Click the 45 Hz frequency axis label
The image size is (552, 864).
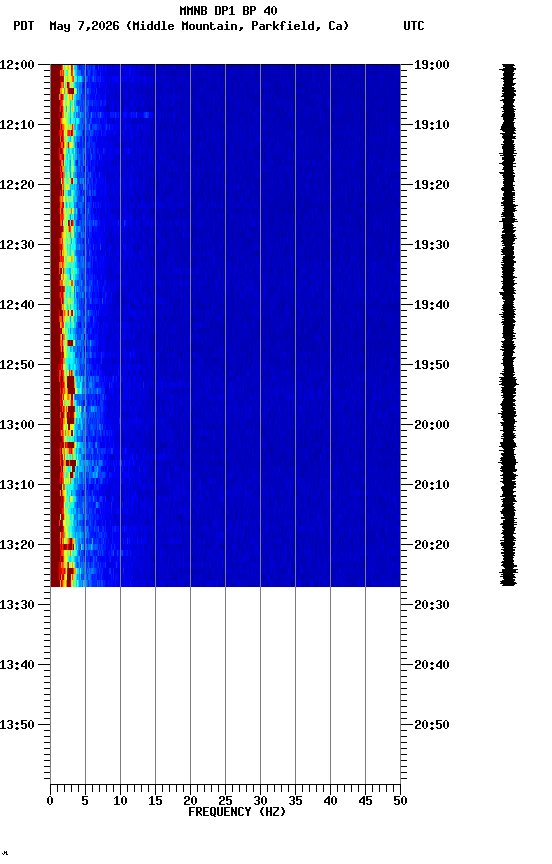click(x=365, y=801)
